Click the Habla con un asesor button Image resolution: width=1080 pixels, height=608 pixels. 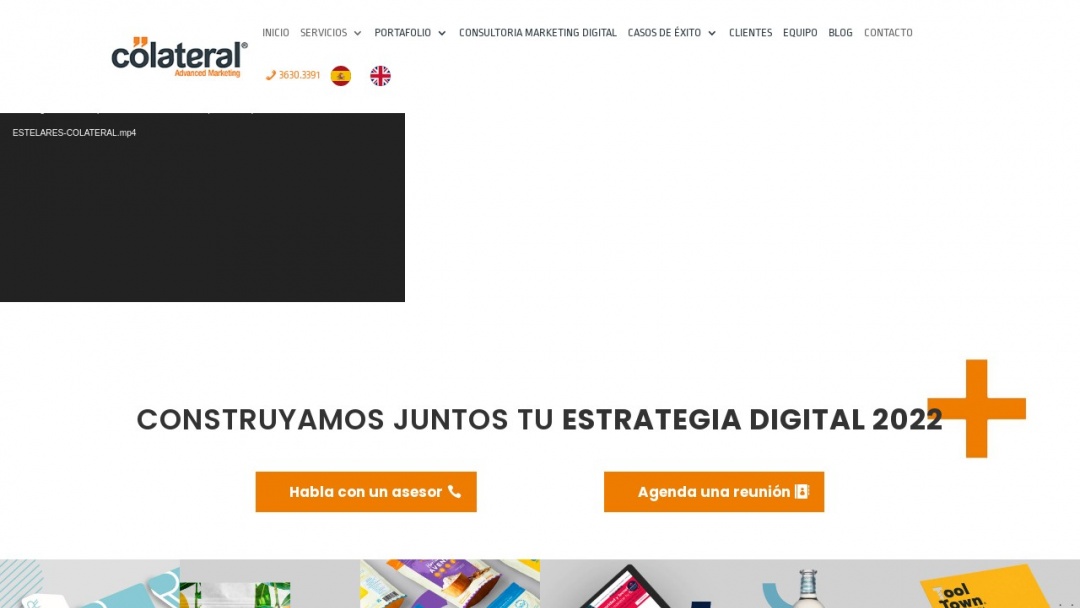pyautogui.click(x=366, y=491)
